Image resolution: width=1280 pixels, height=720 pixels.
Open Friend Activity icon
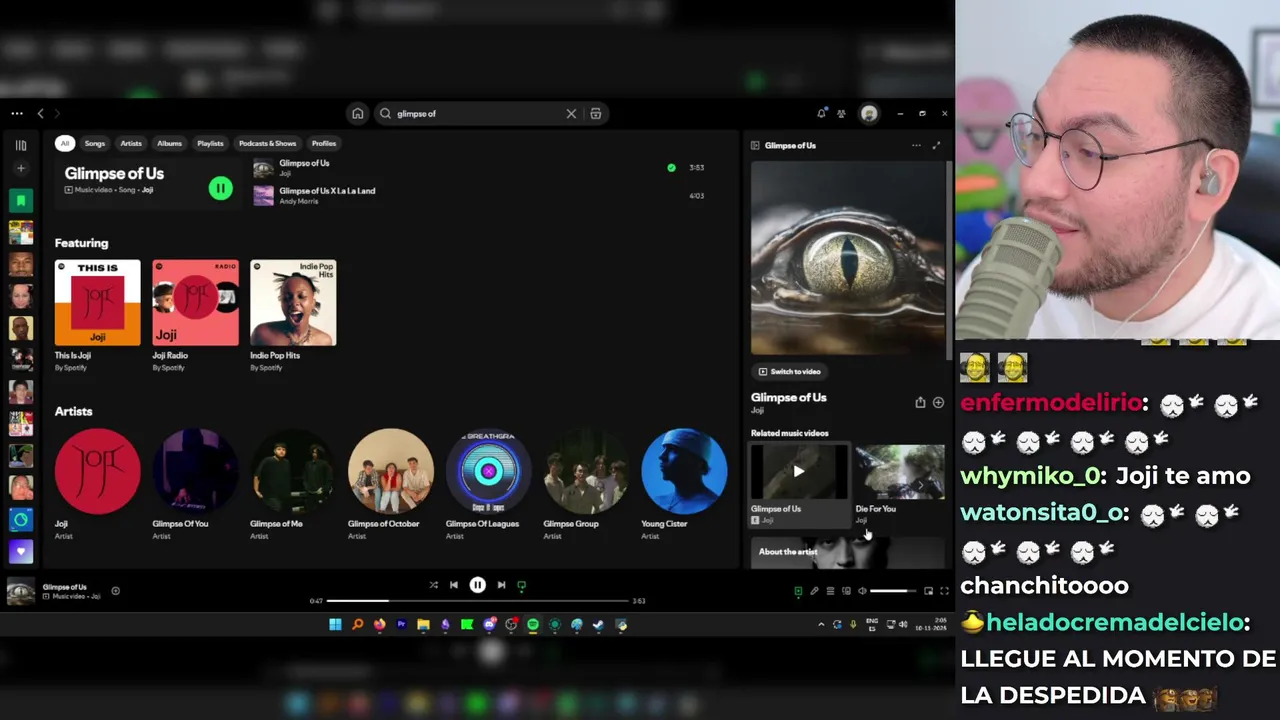pyautogui.click(x=841, y=114)
